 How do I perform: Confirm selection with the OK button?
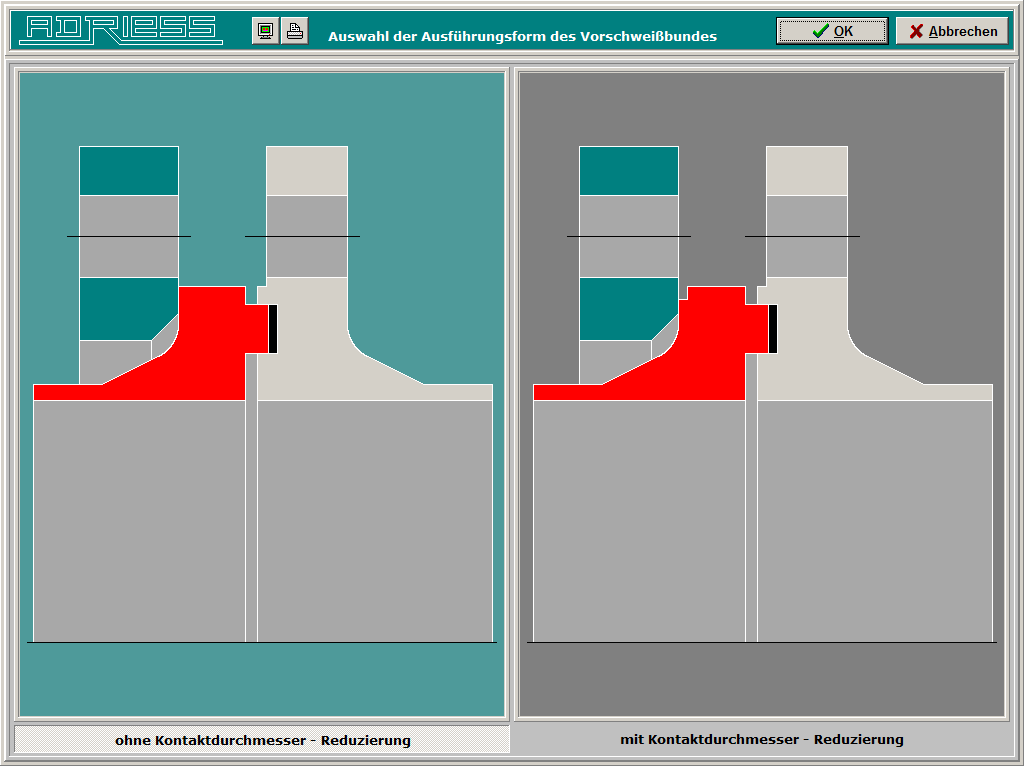(831, 31)
